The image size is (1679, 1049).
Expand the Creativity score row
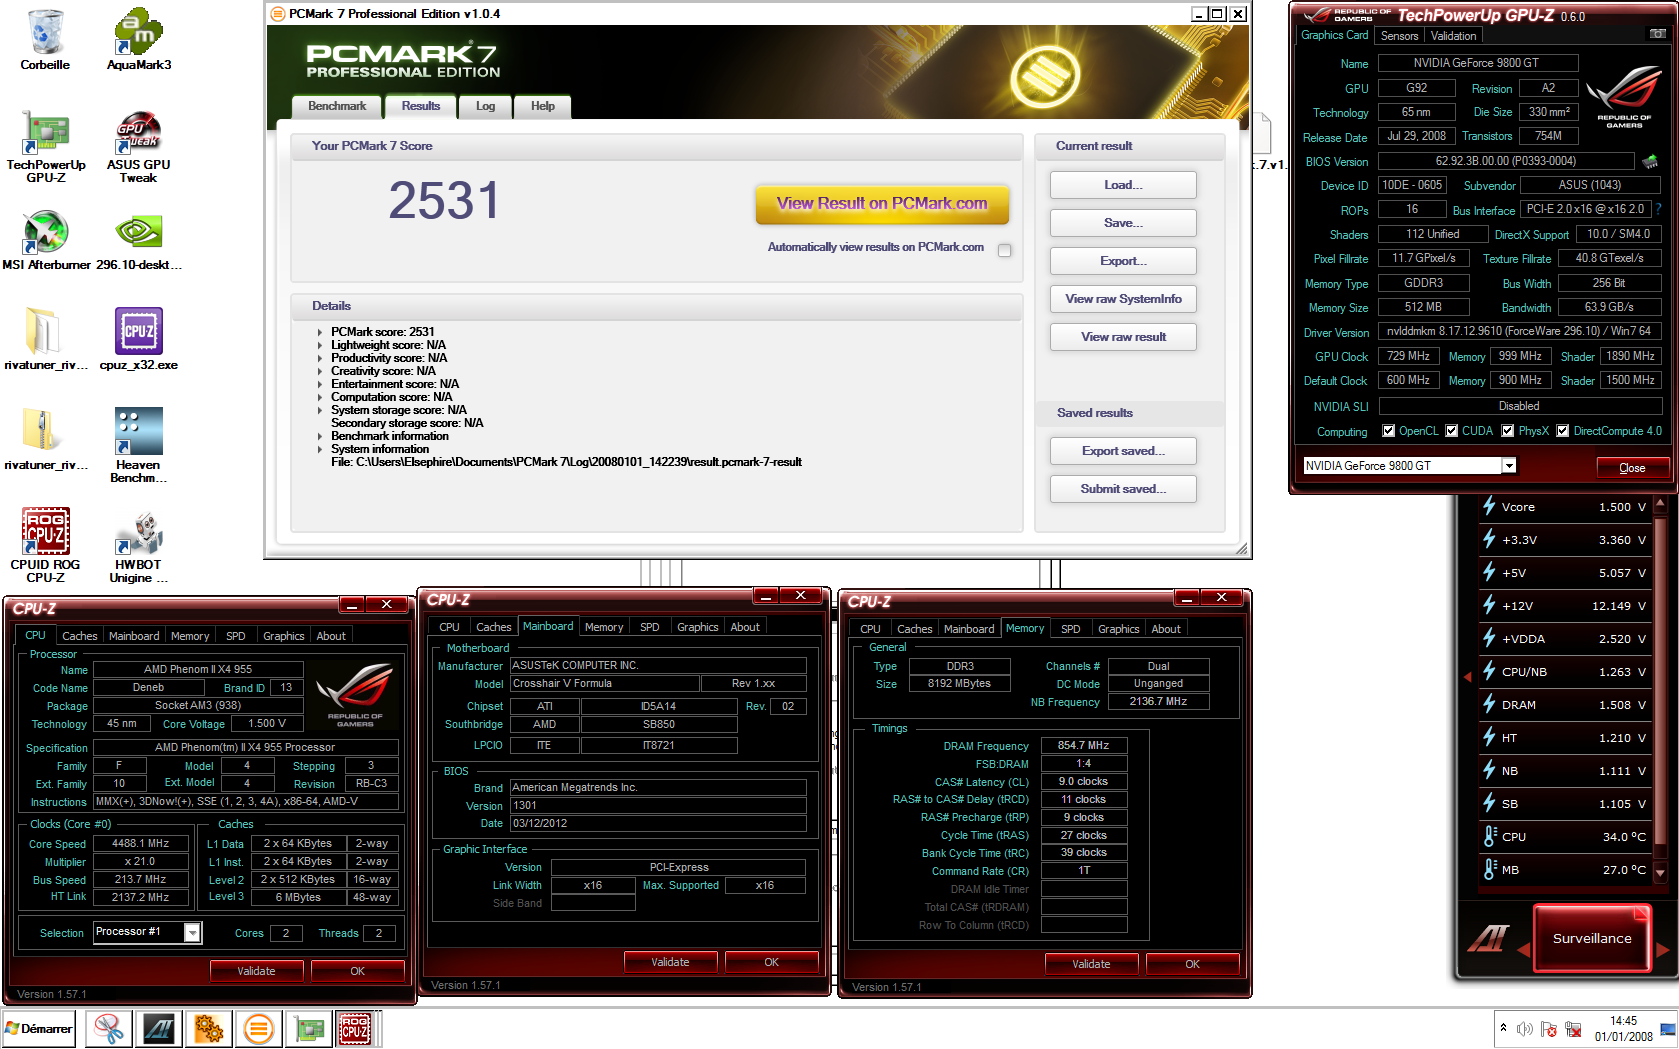click(x=320, y=371)
